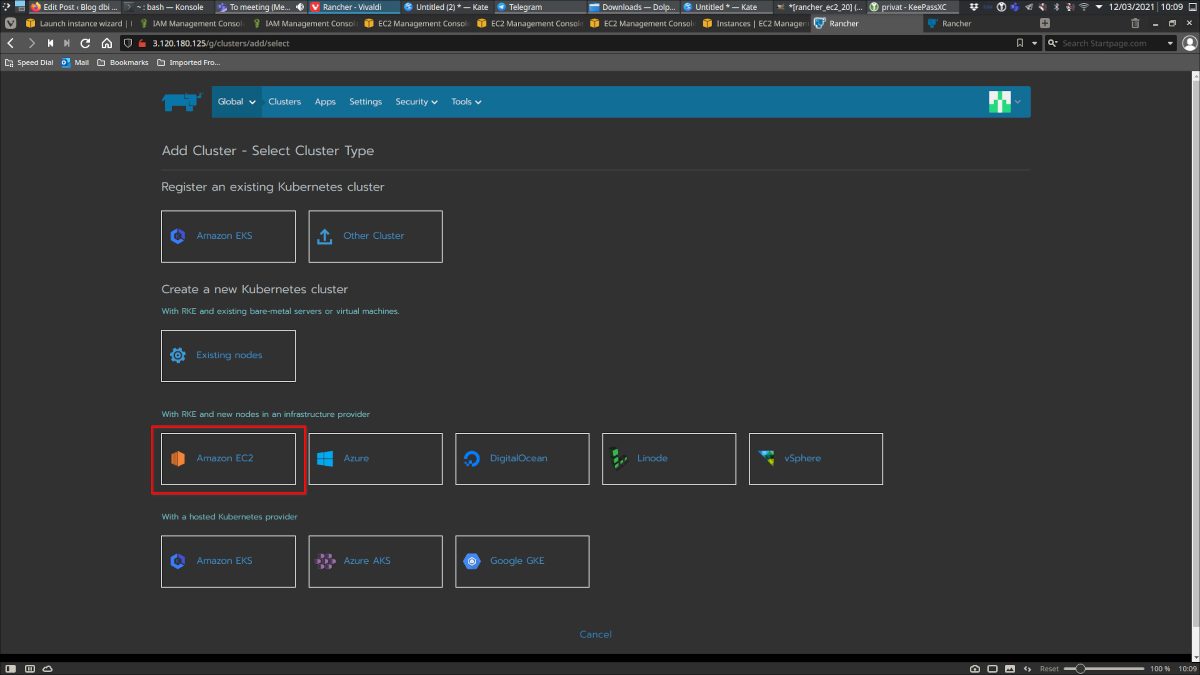Click the Linode logo icon
The image size is (1200, 675).
619,459
